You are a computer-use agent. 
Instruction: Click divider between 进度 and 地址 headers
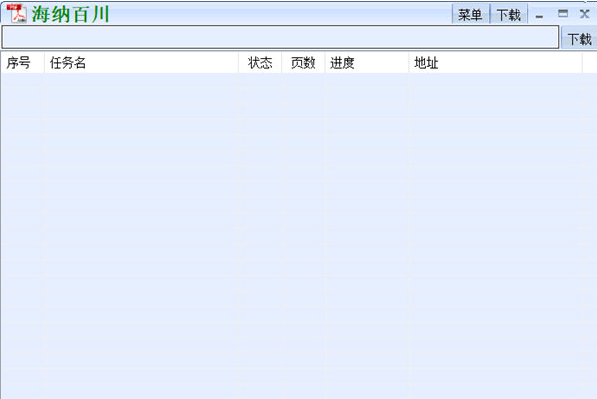tap(409, 62)
